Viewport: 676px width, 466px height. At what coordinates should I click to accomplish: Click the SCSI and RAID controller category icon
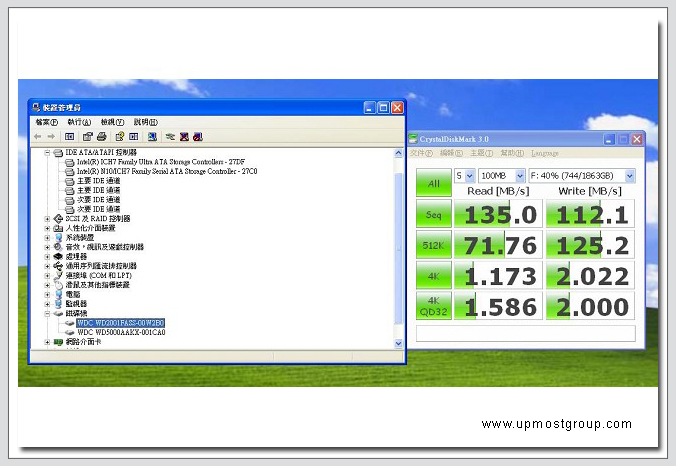click(x=58, y=219)
